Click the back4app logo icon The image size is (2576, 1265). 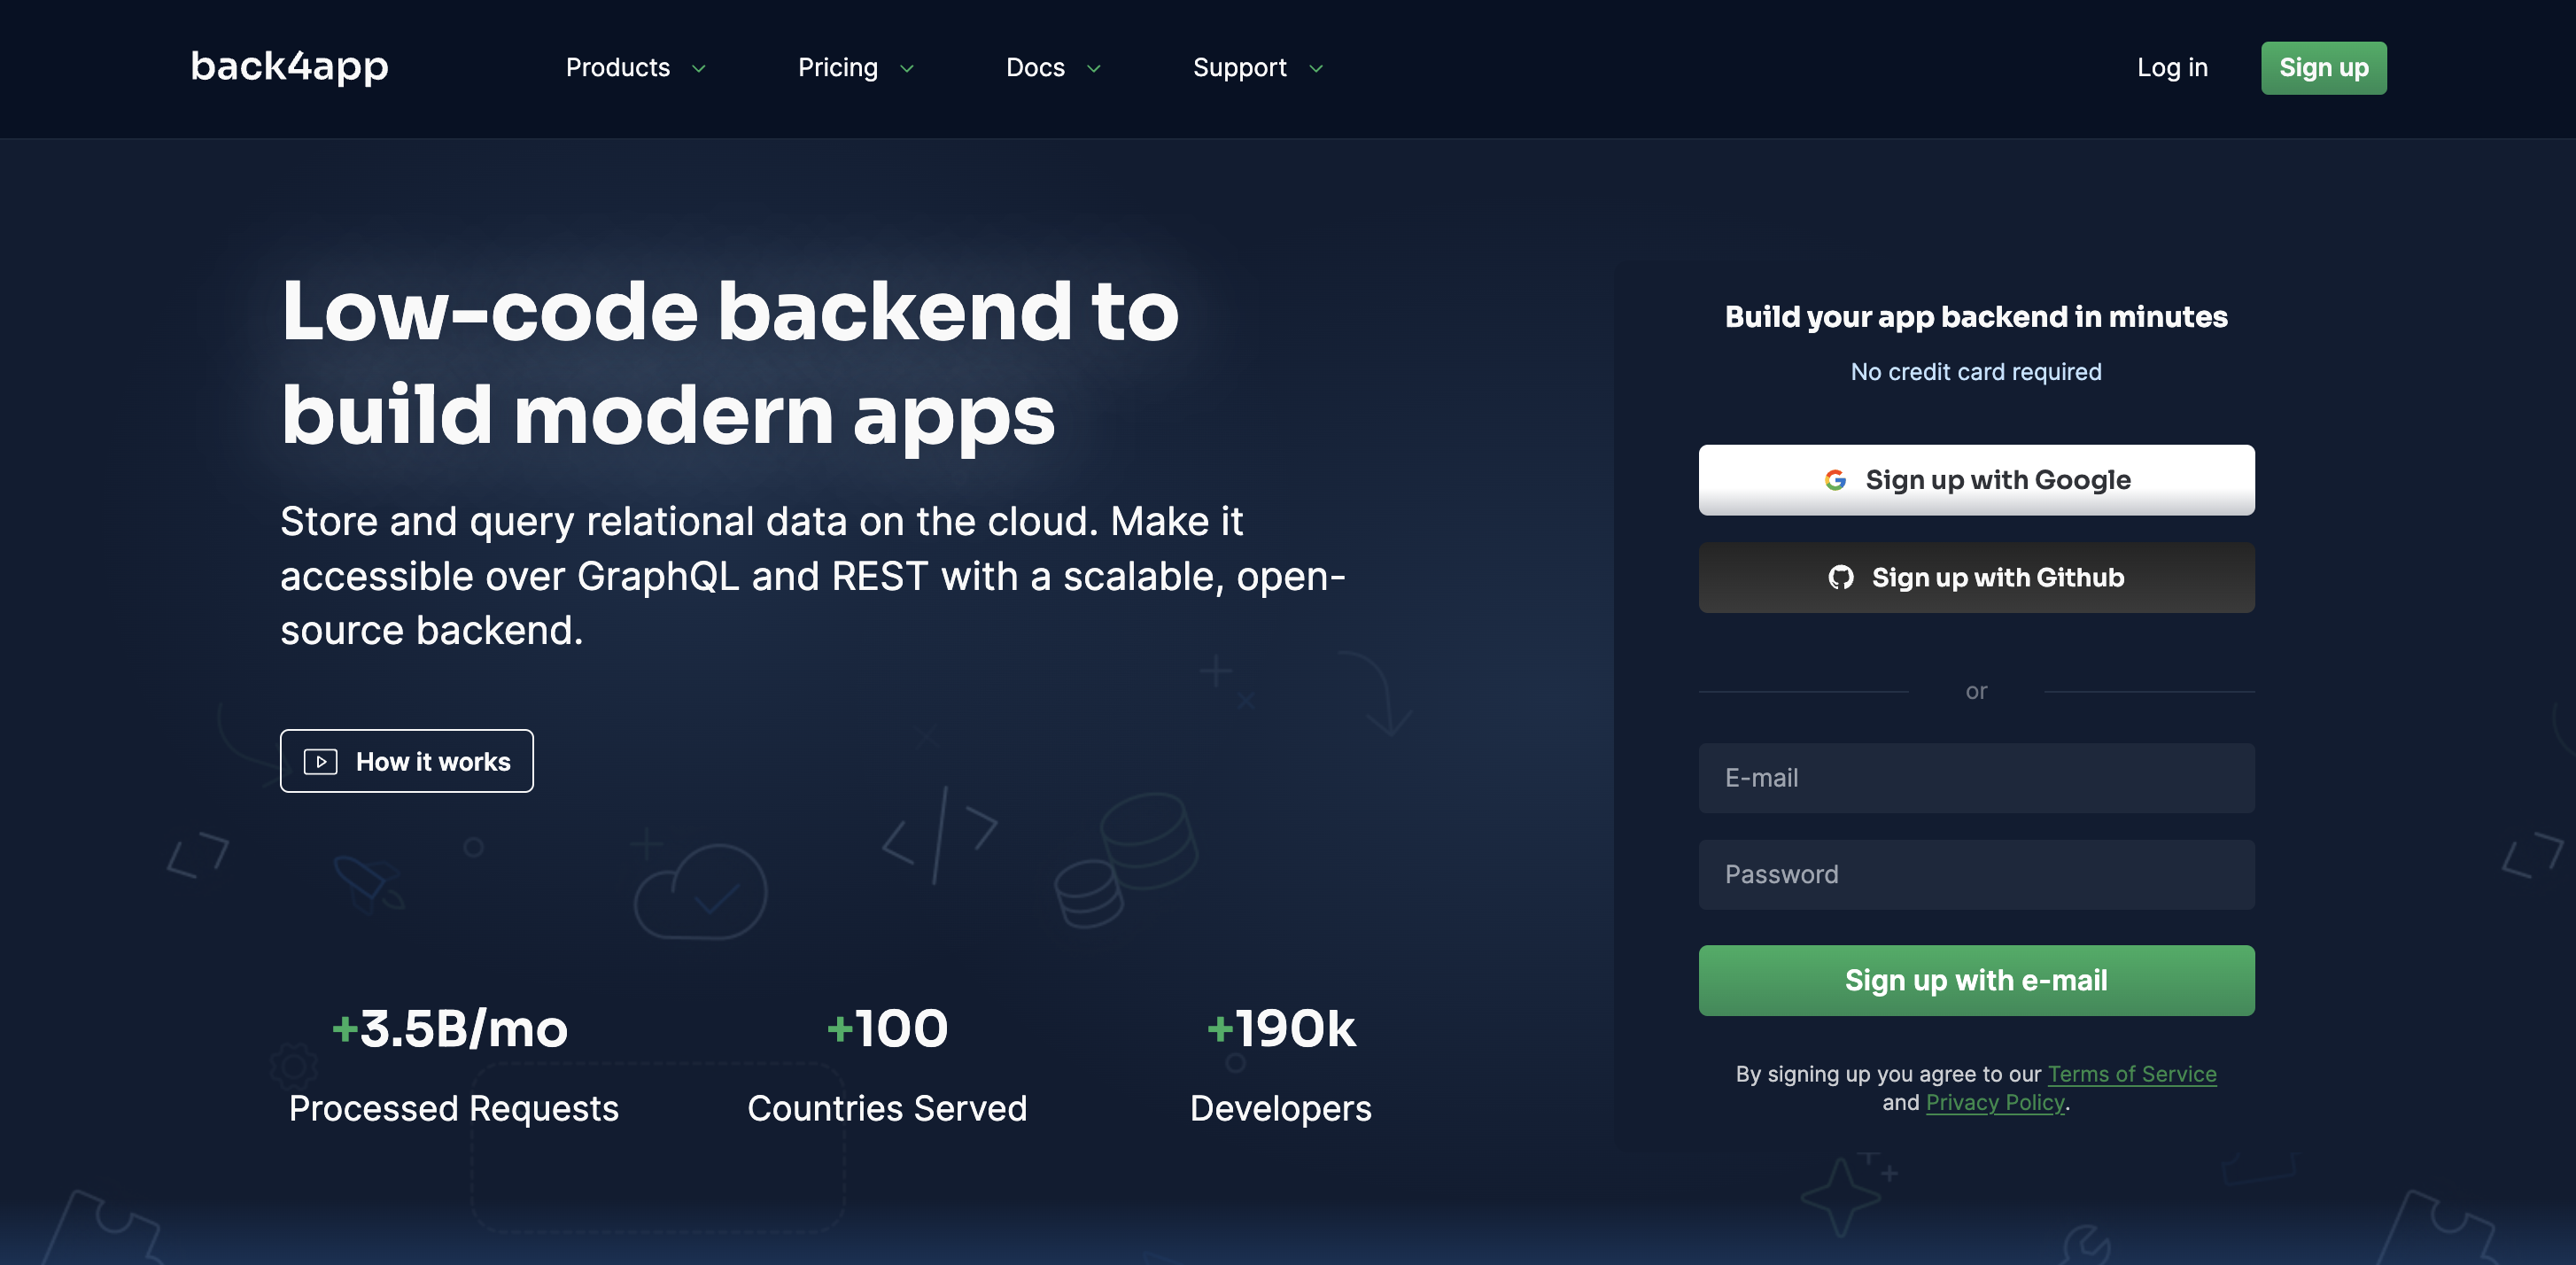point(289,67)
